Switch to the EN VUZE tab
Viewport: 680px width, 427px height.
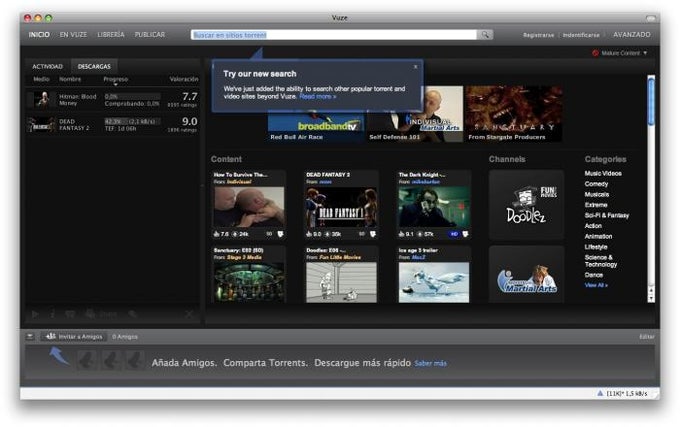pos(73,35)
